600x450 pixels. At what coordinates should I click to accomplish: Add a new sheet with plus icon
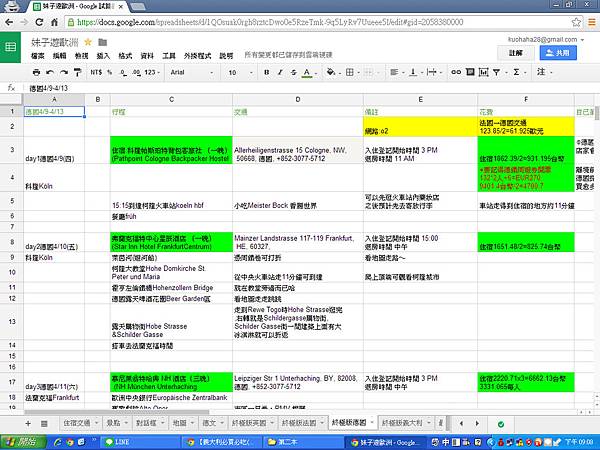point(28,423)
